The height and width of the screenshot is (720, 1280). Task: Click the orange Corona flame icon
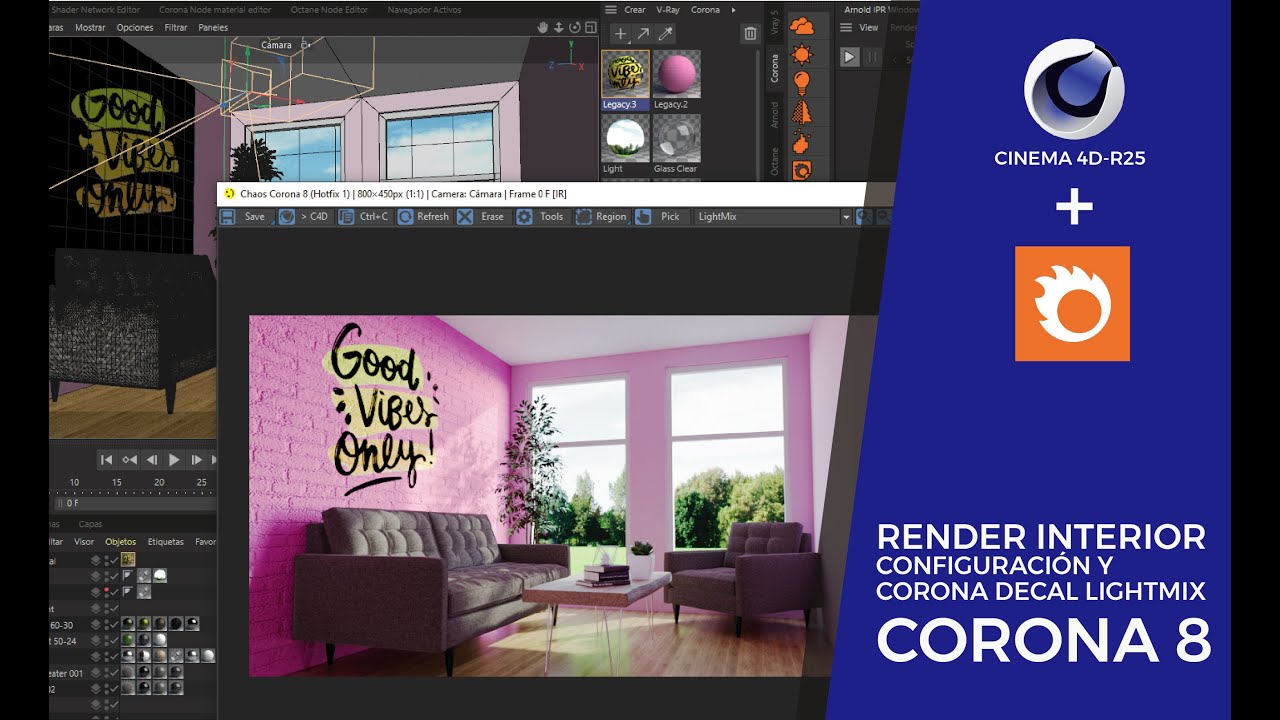(x=802, y=142)
